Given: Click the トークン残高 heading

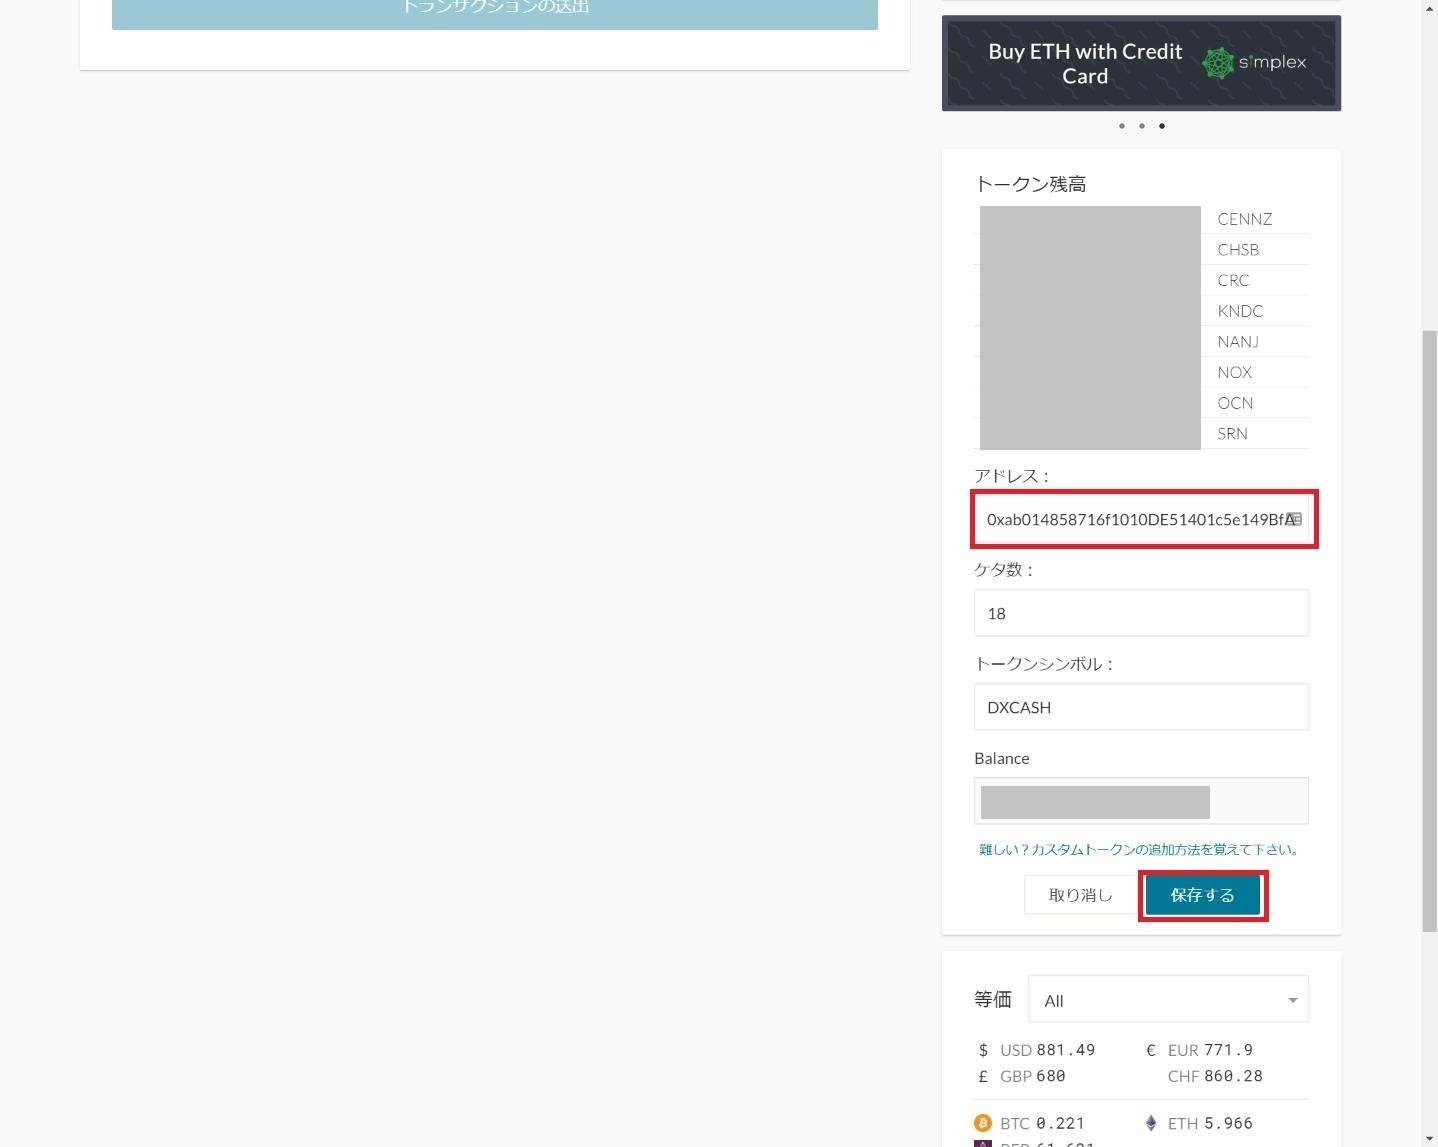Looking at the screenshot, I should (1030, 184).
